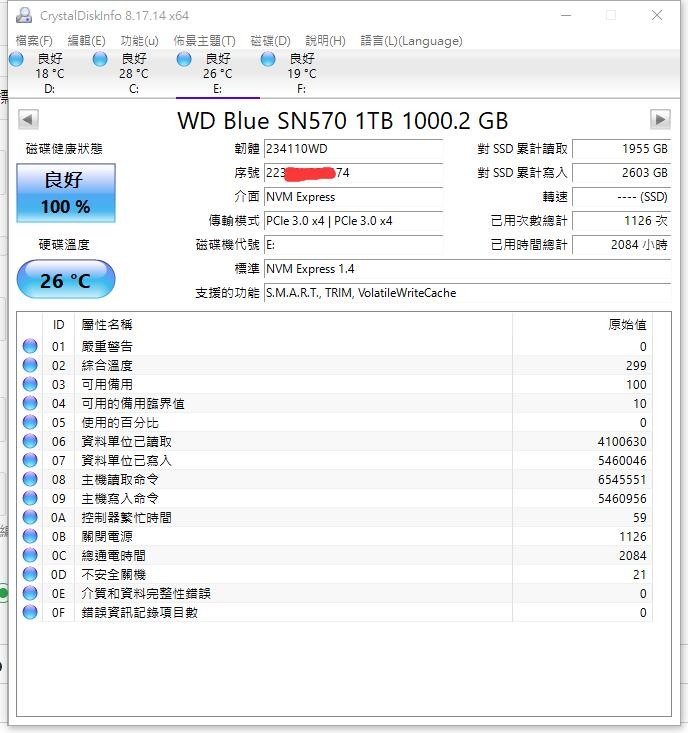The width and height of the screenshot is (688, 733).
Task: Click the ID column header
Action: coord(58,324)
